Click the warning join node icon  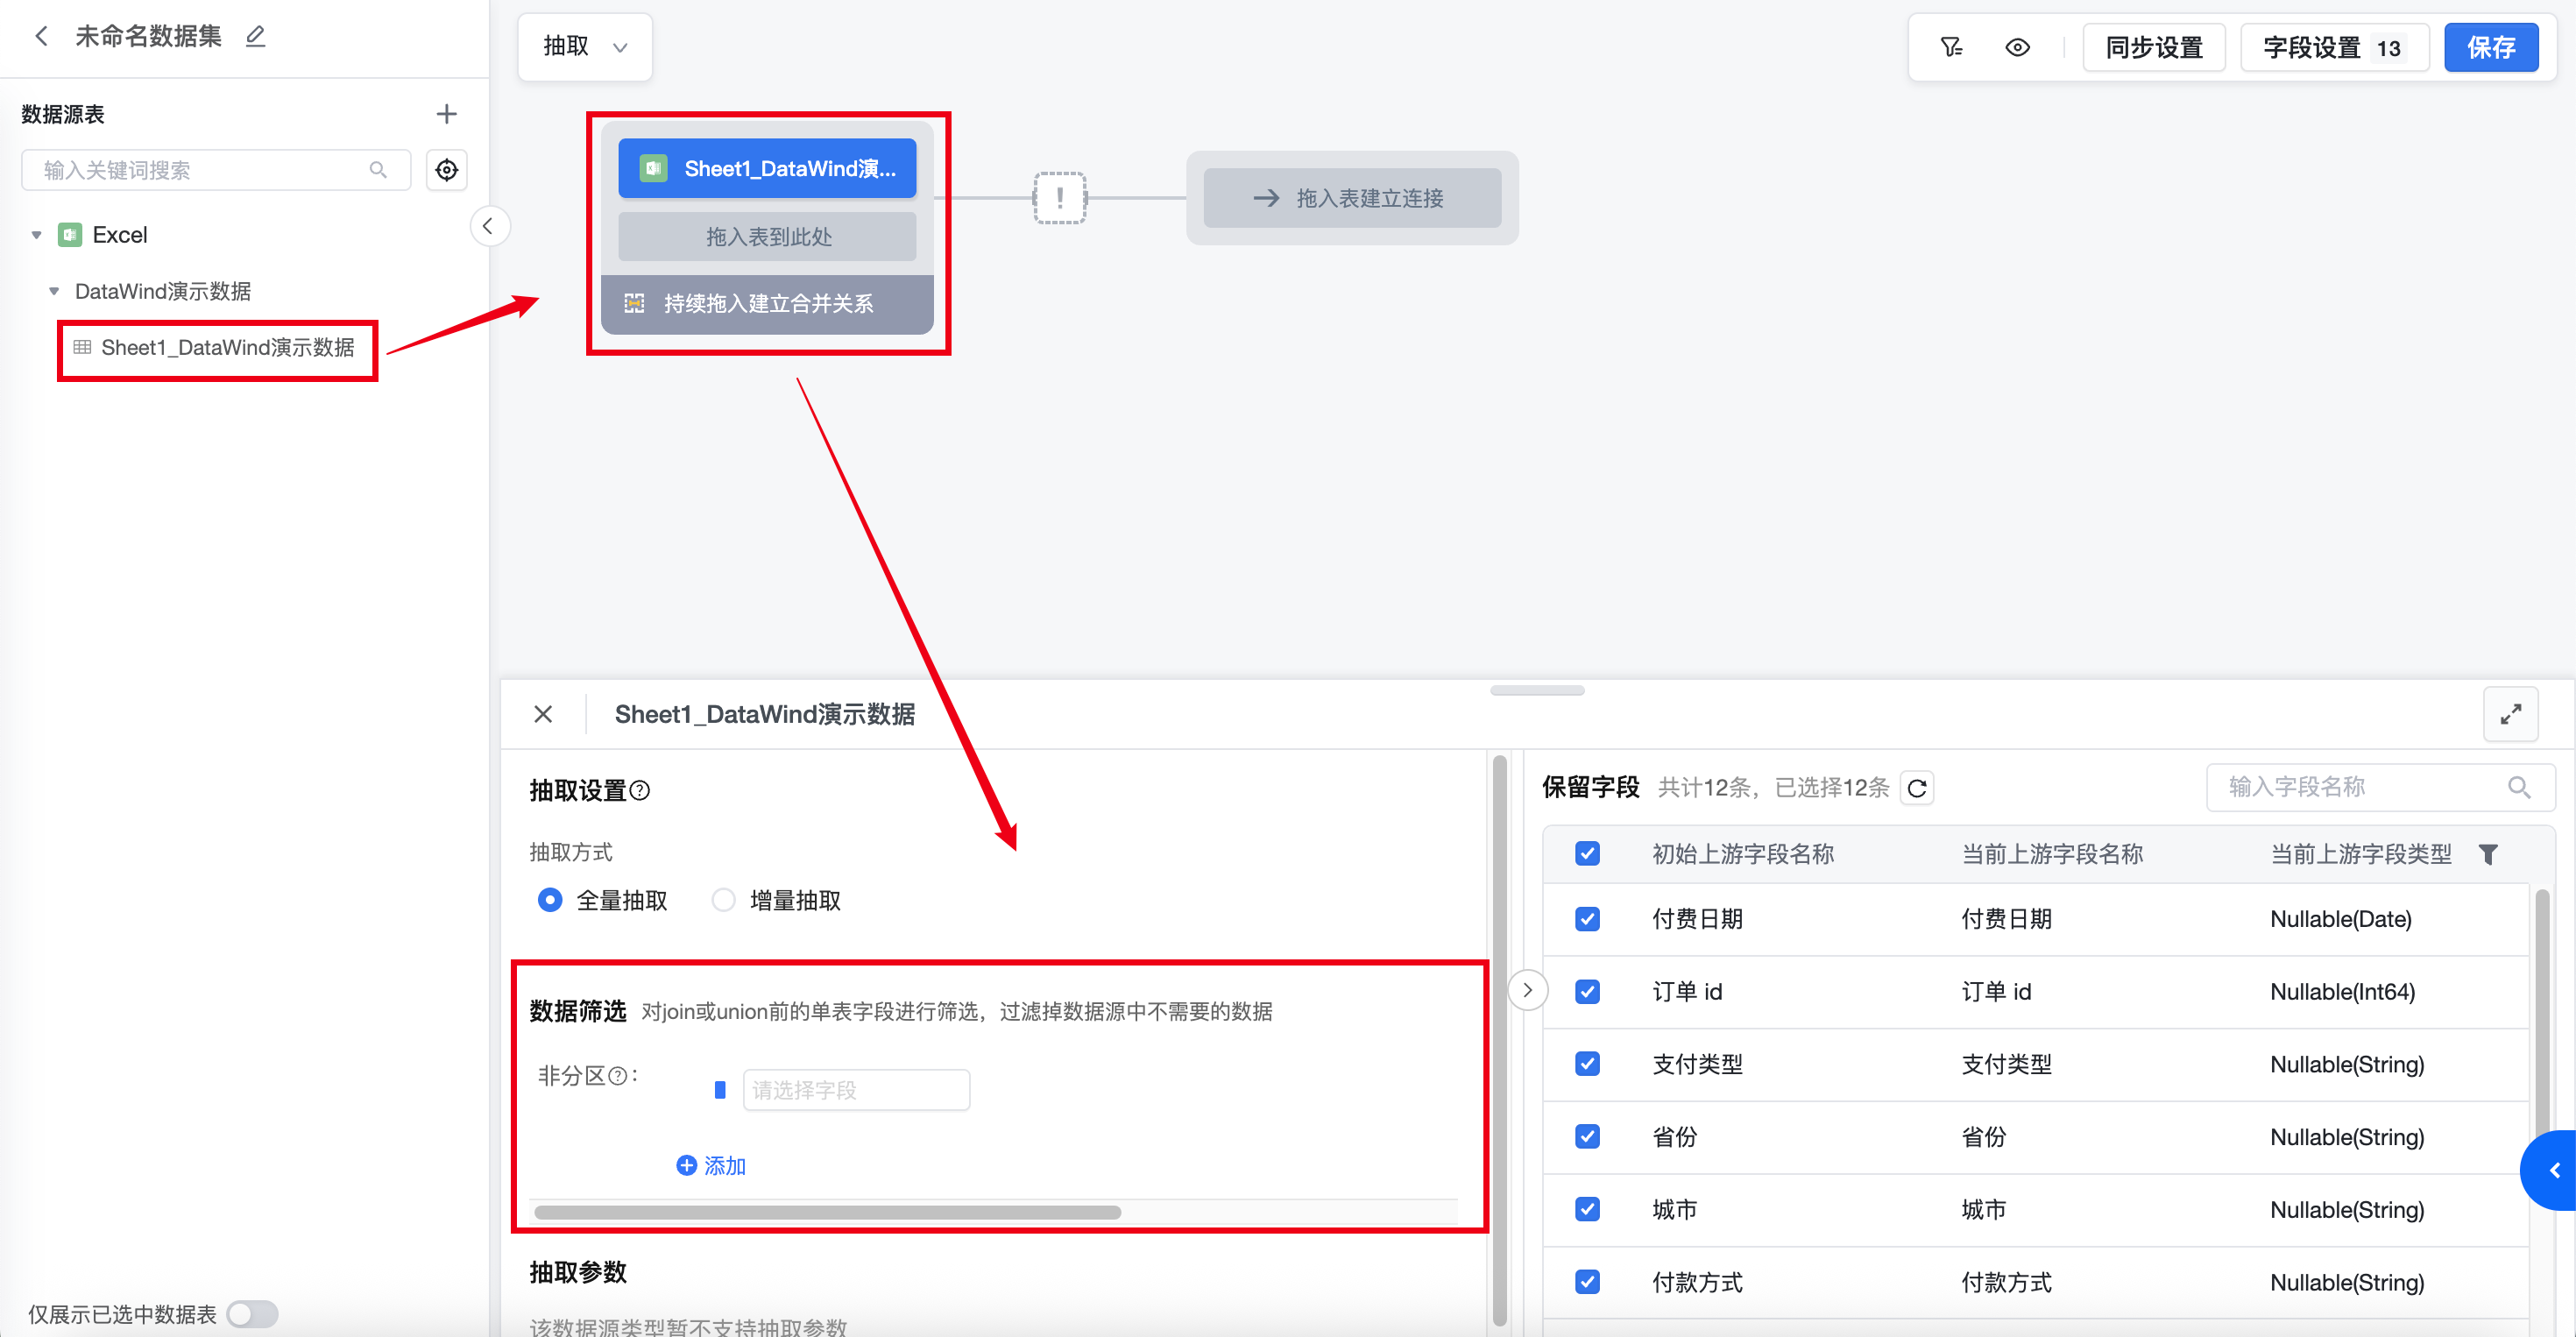coord(1059,198)
